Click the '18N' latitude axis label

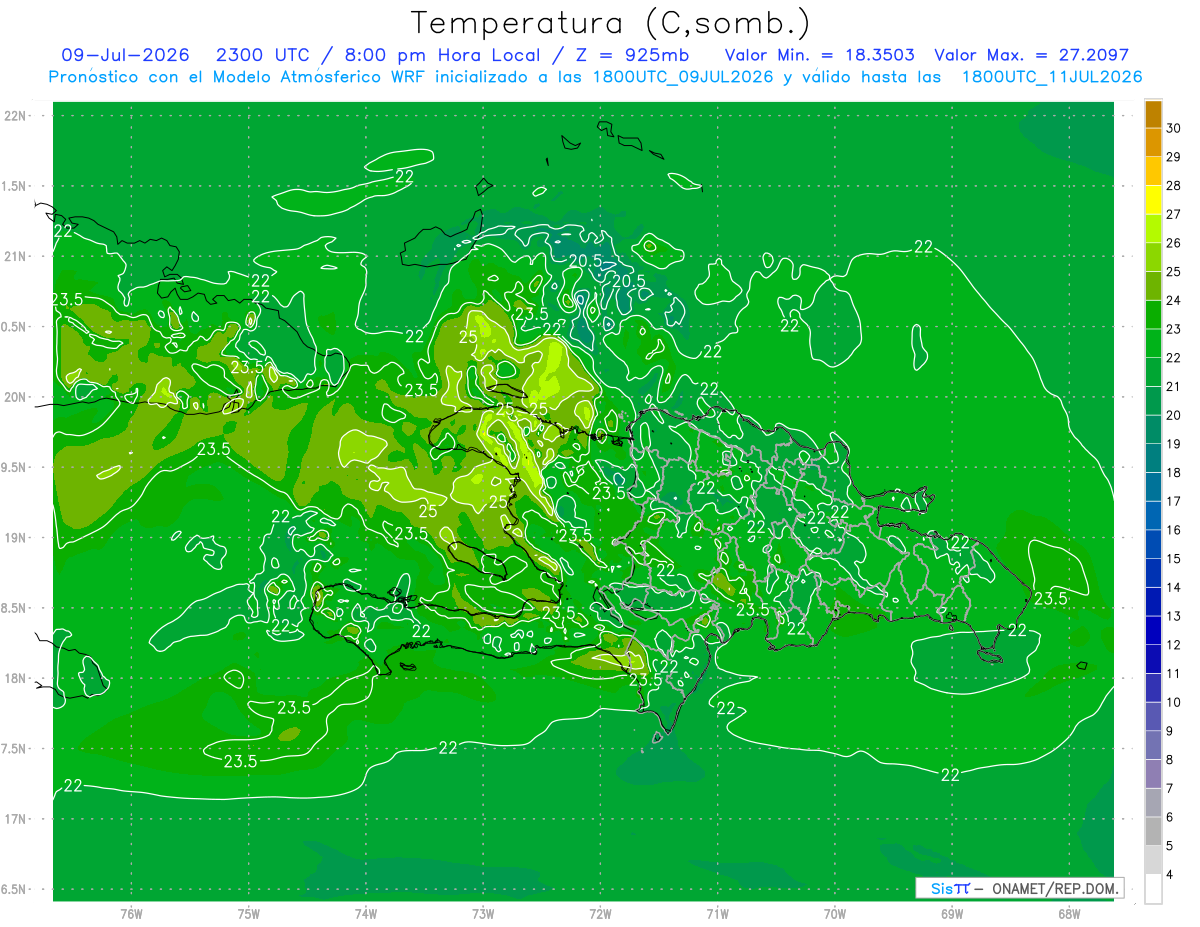point(17,678)
